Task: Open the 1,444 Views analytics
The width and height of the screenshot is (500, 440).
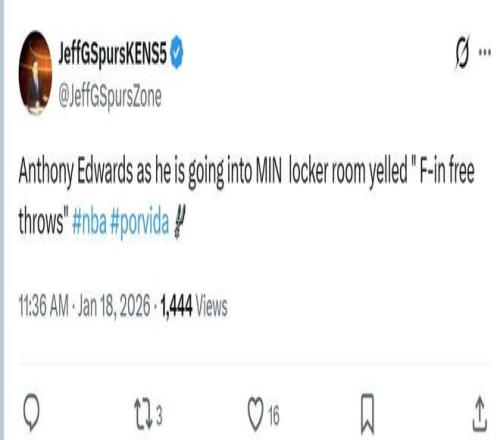Action: point(194,306)
